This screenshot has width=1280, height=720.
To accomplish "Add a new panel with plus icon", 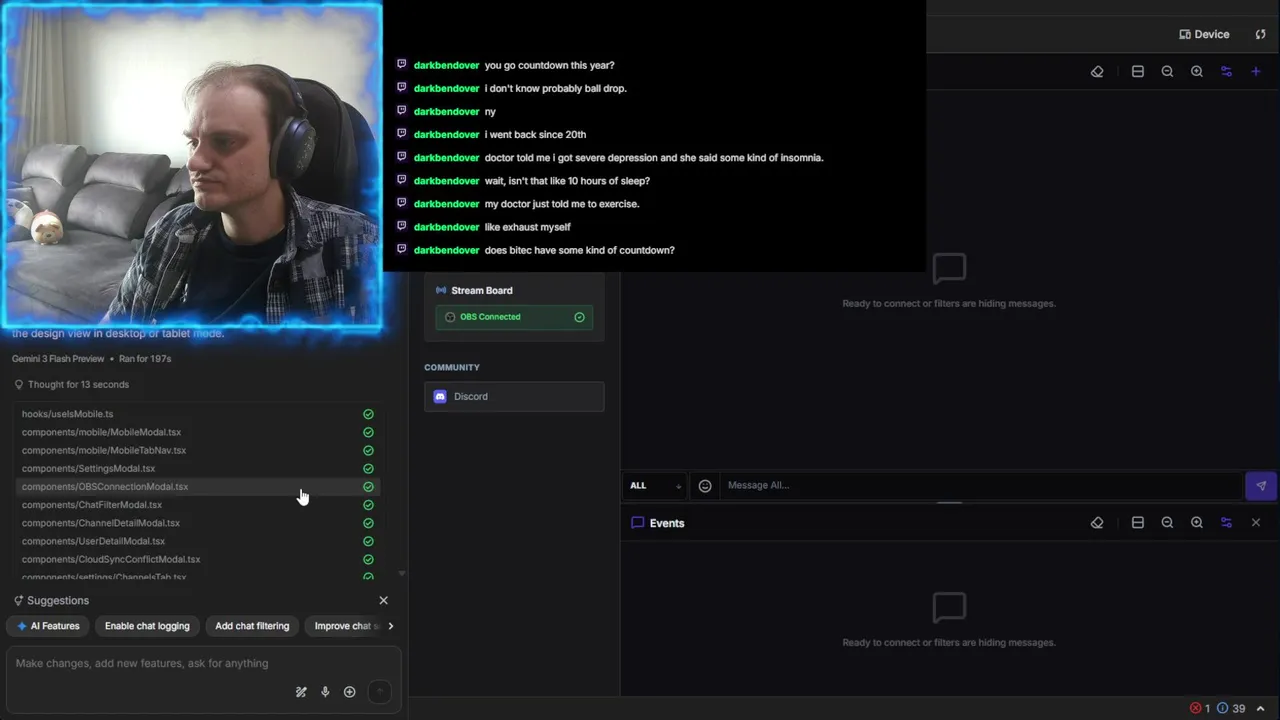I will 1256,72.
